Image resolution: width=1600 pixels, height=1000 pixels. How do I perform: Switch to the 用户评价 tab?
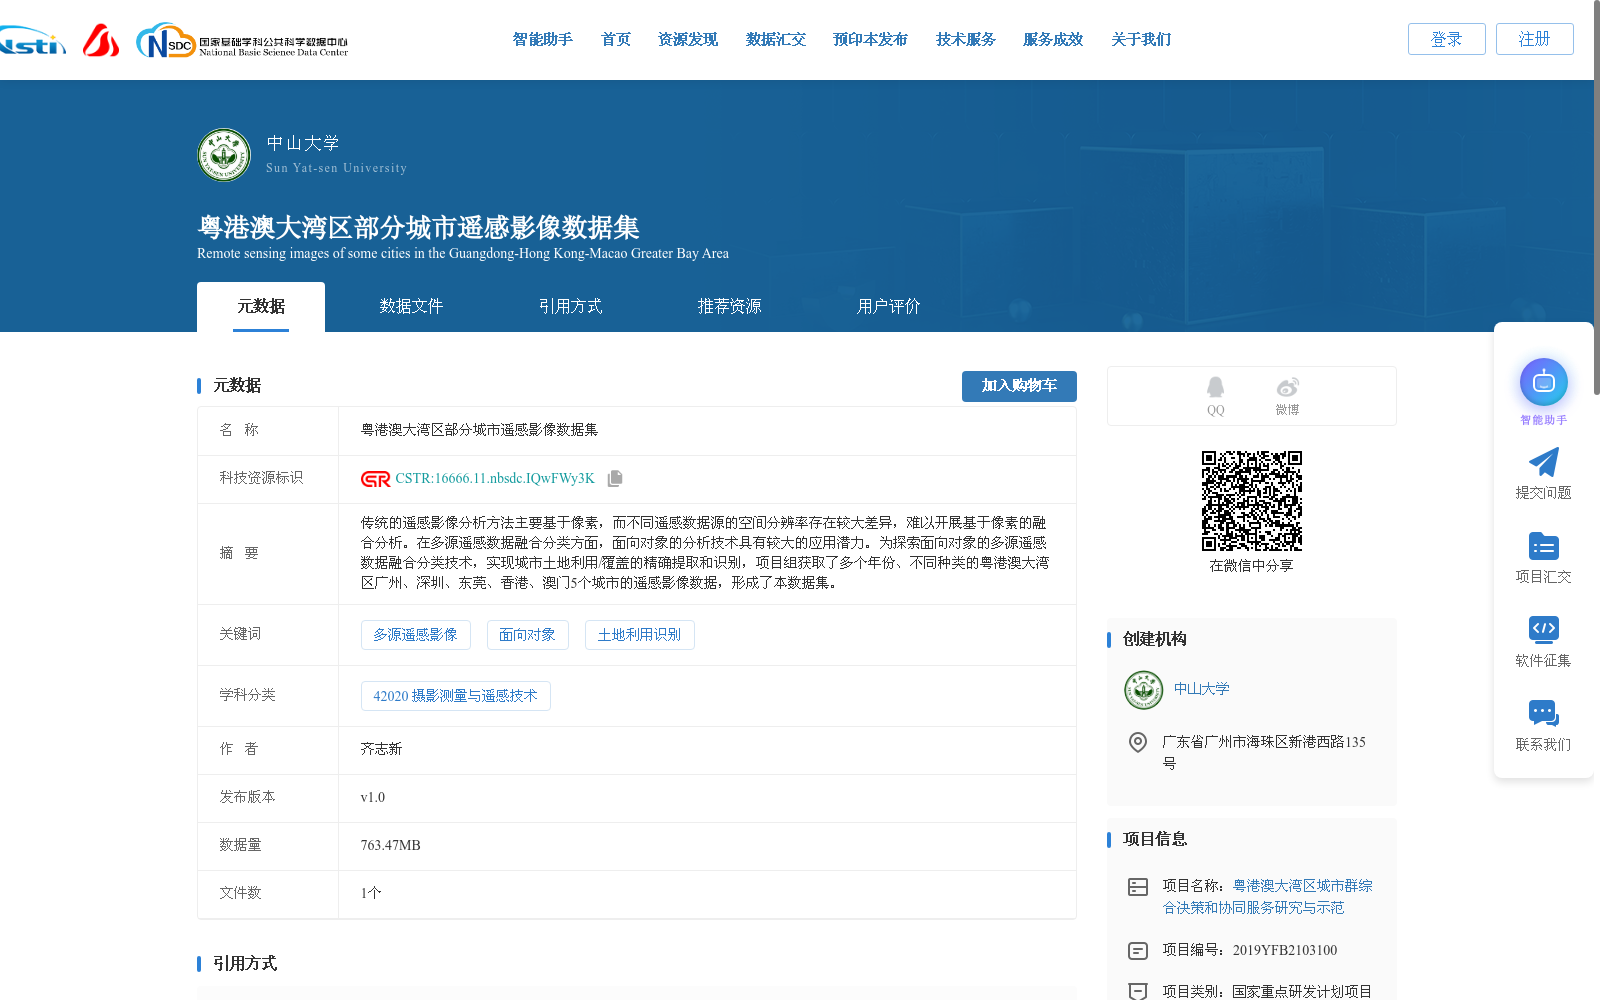[887, 306]
